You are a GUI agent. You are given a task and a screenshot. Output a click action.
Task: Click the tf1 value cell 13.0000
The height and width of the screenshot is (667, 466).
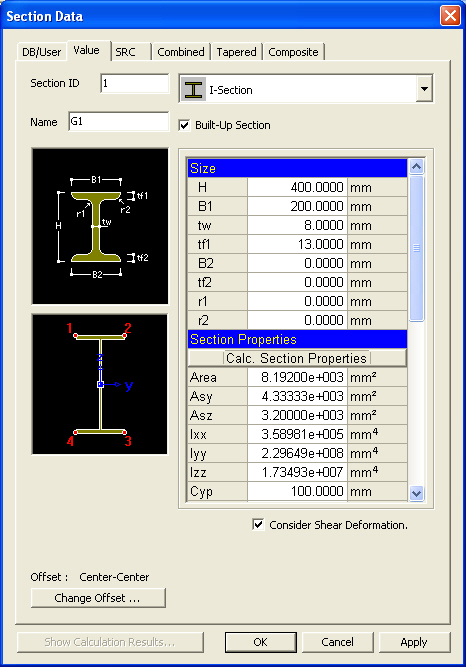[x=297, y=244]
